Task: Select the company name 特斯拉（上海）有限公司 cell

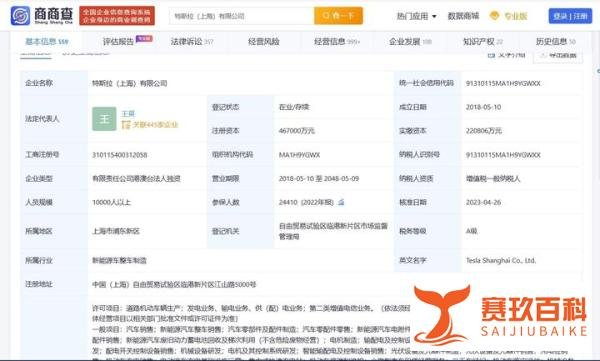Action: coord(130,83)
